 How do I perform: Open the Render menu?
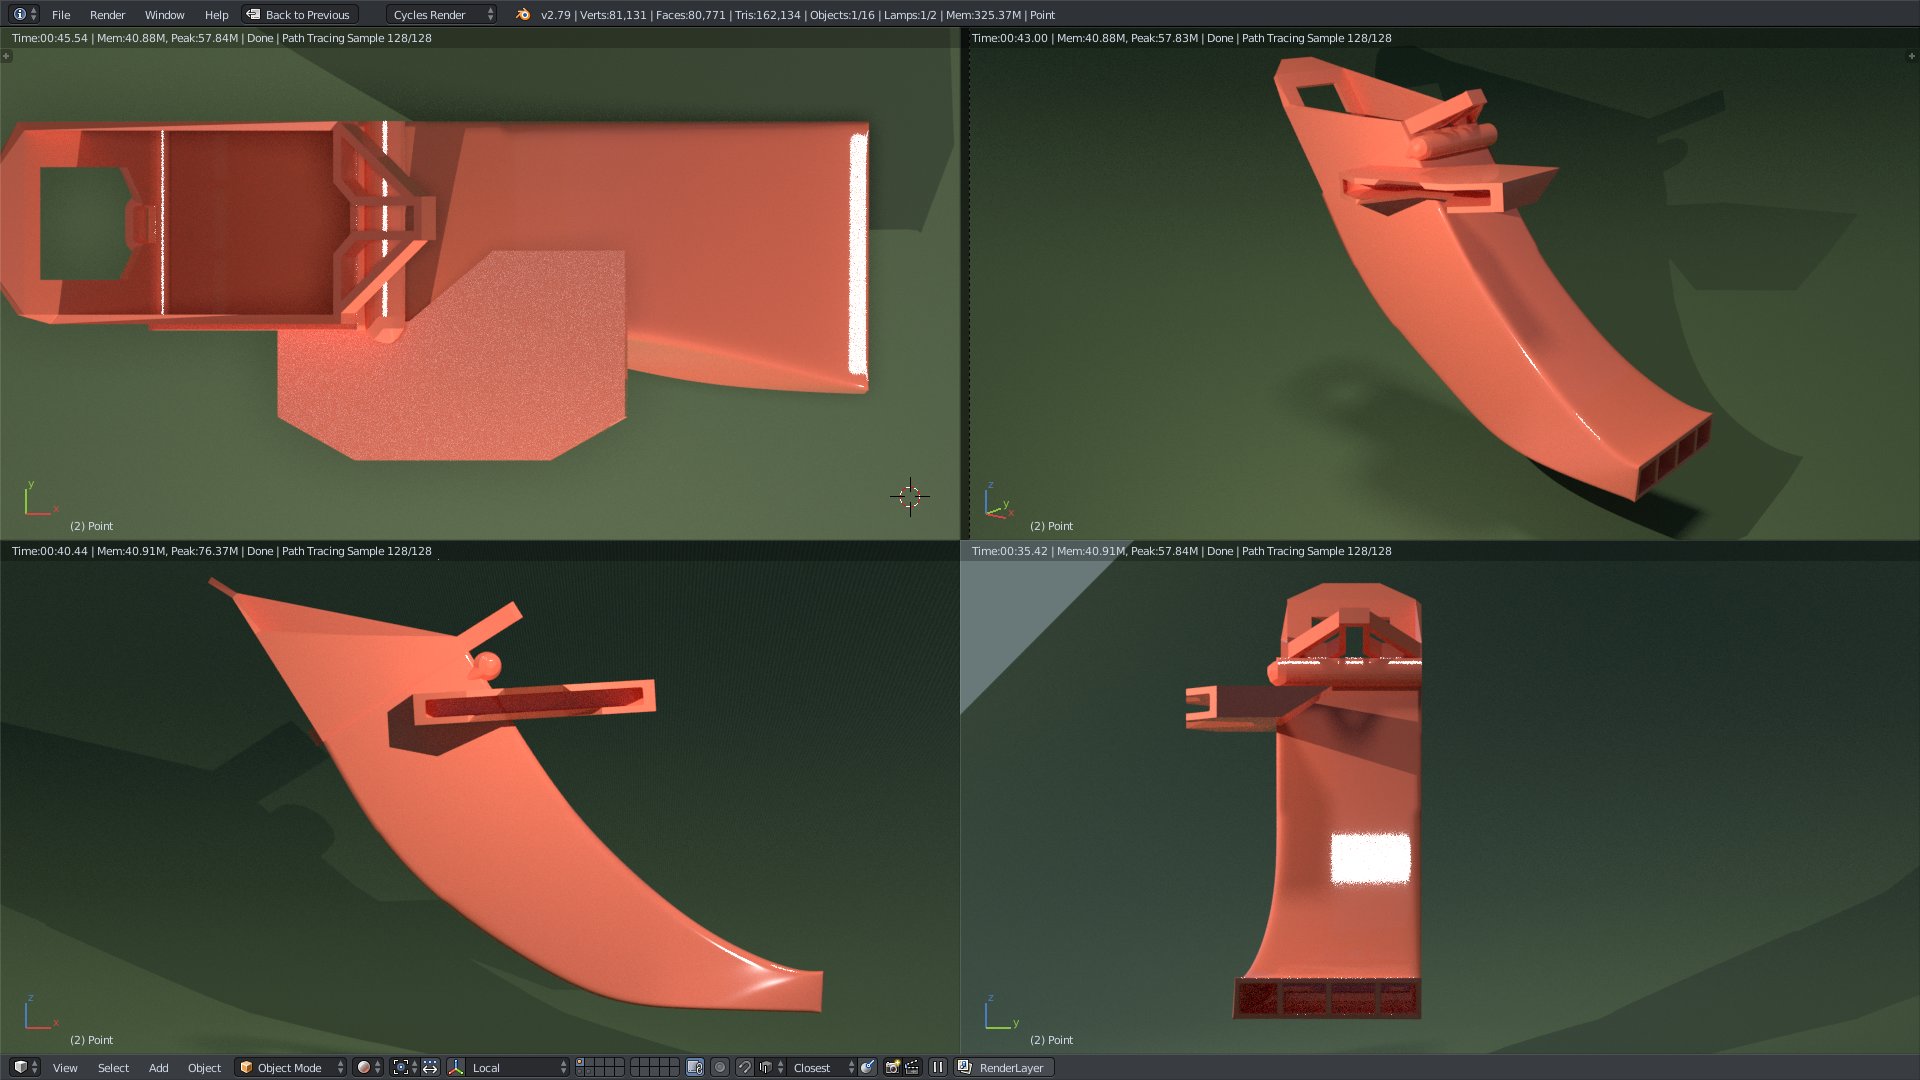click(x=107, y=15)
